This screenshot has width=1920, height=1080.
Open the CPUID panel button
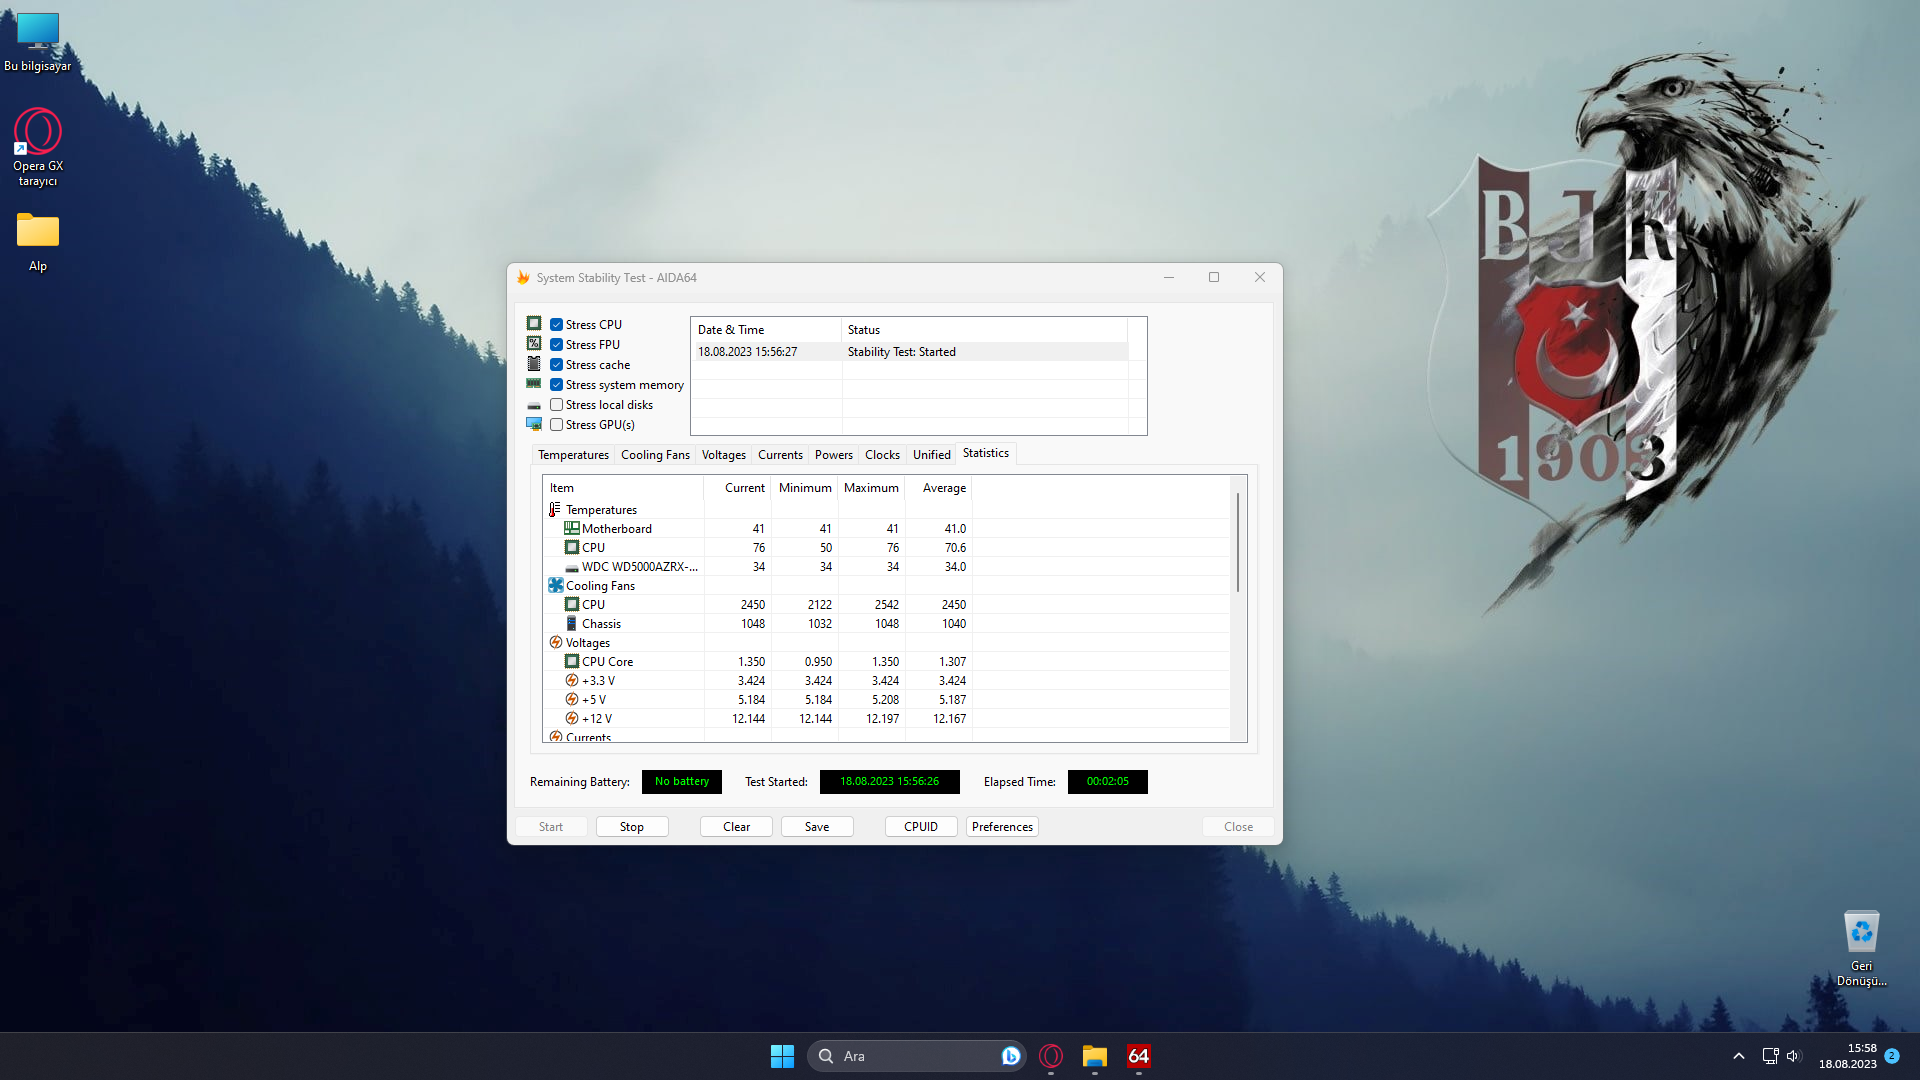click(920, 827)
